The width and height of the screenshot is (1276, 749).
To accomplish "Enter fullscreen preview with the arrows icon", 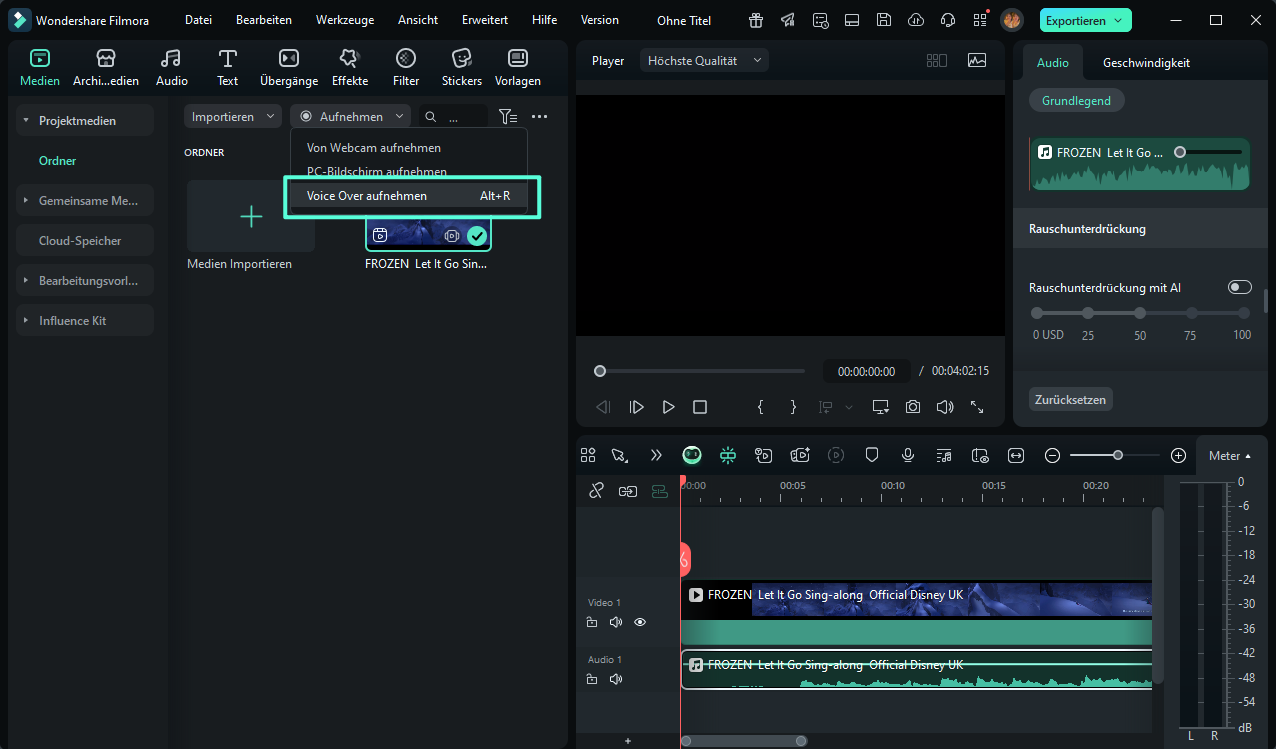I will tap(977, 407).
